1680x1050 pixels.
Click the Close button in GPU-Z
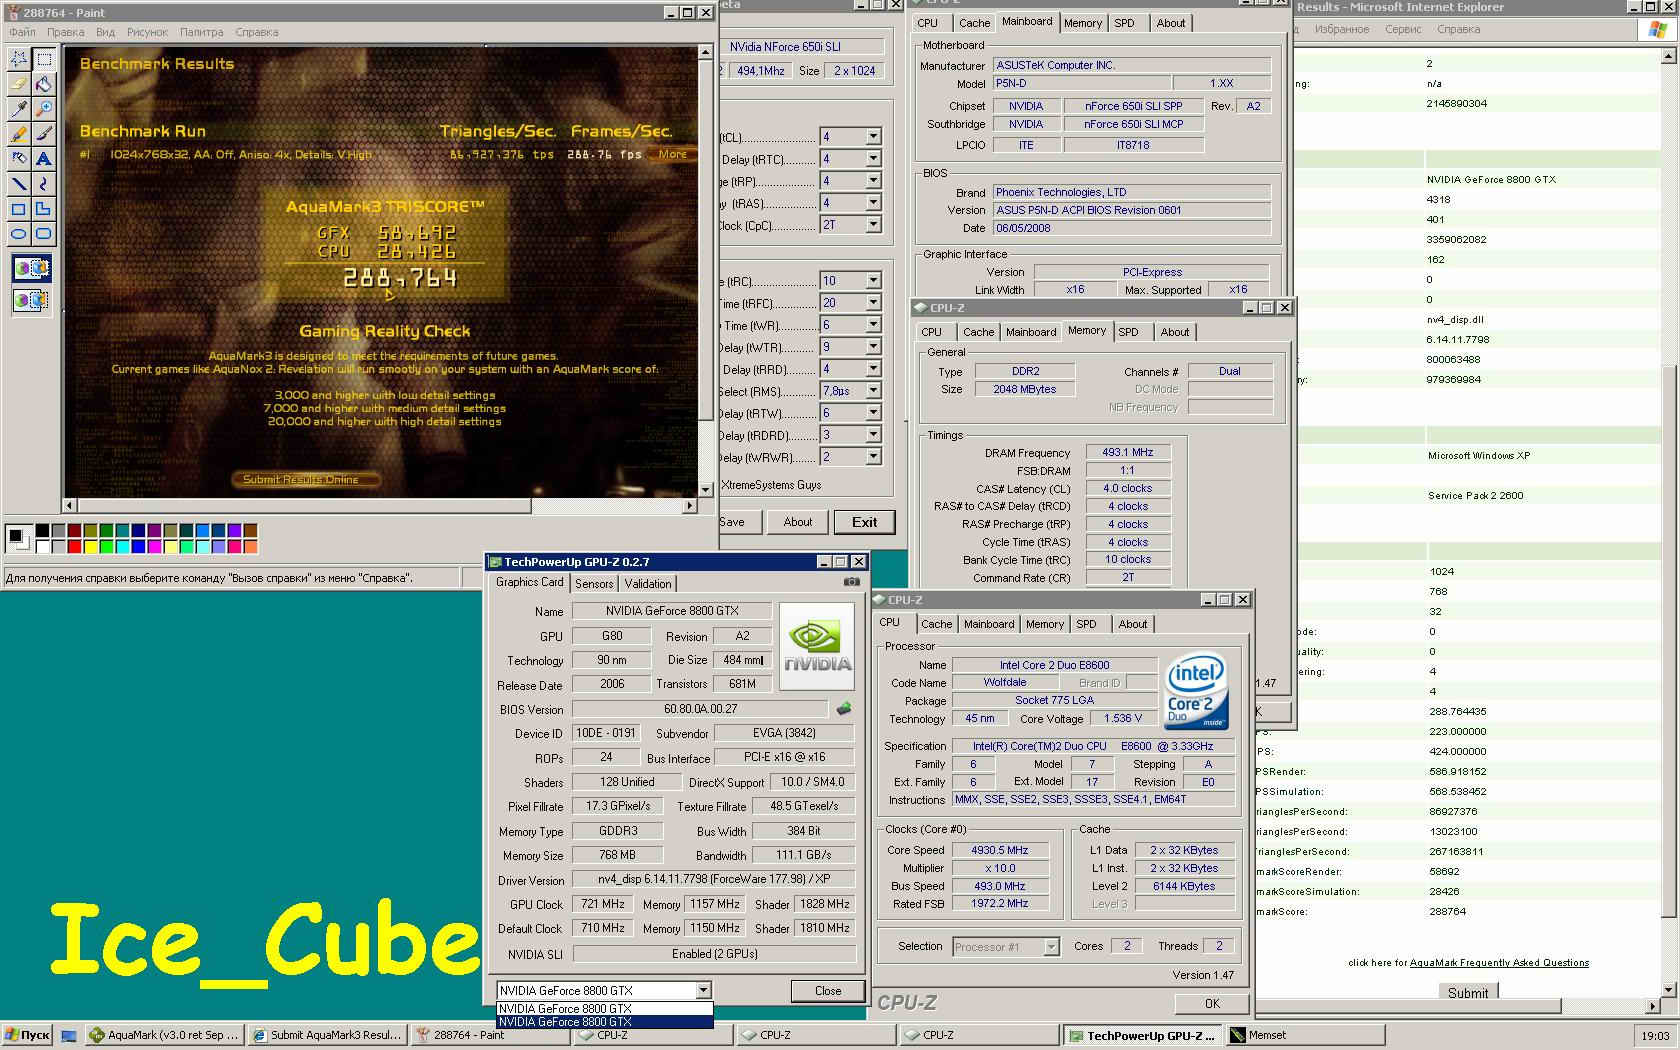coord(828,991)
